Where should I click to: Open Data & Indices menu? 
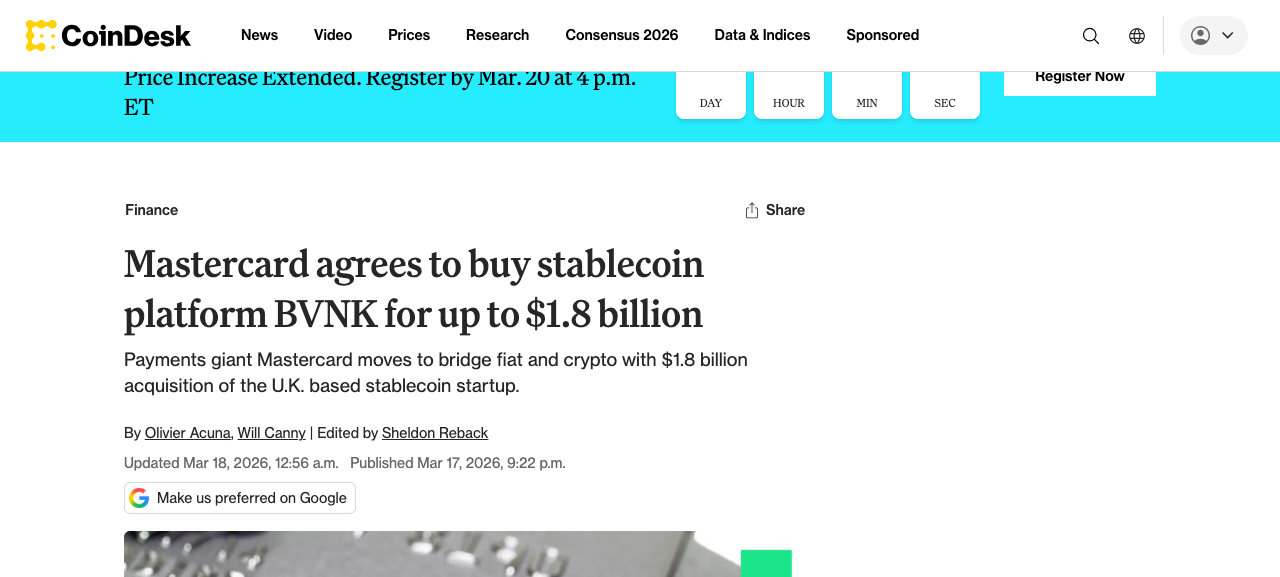[x=762, y=35]
